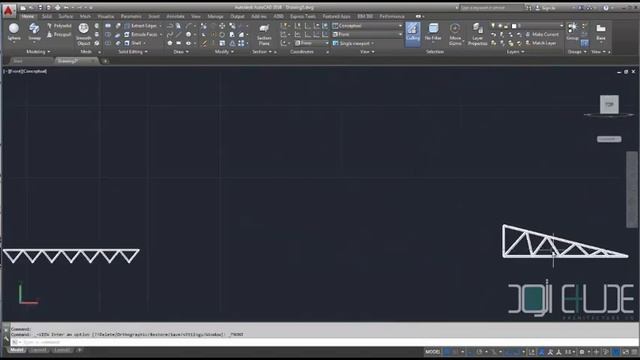Switch to the Surface ribbon tab

pos(65,17)
